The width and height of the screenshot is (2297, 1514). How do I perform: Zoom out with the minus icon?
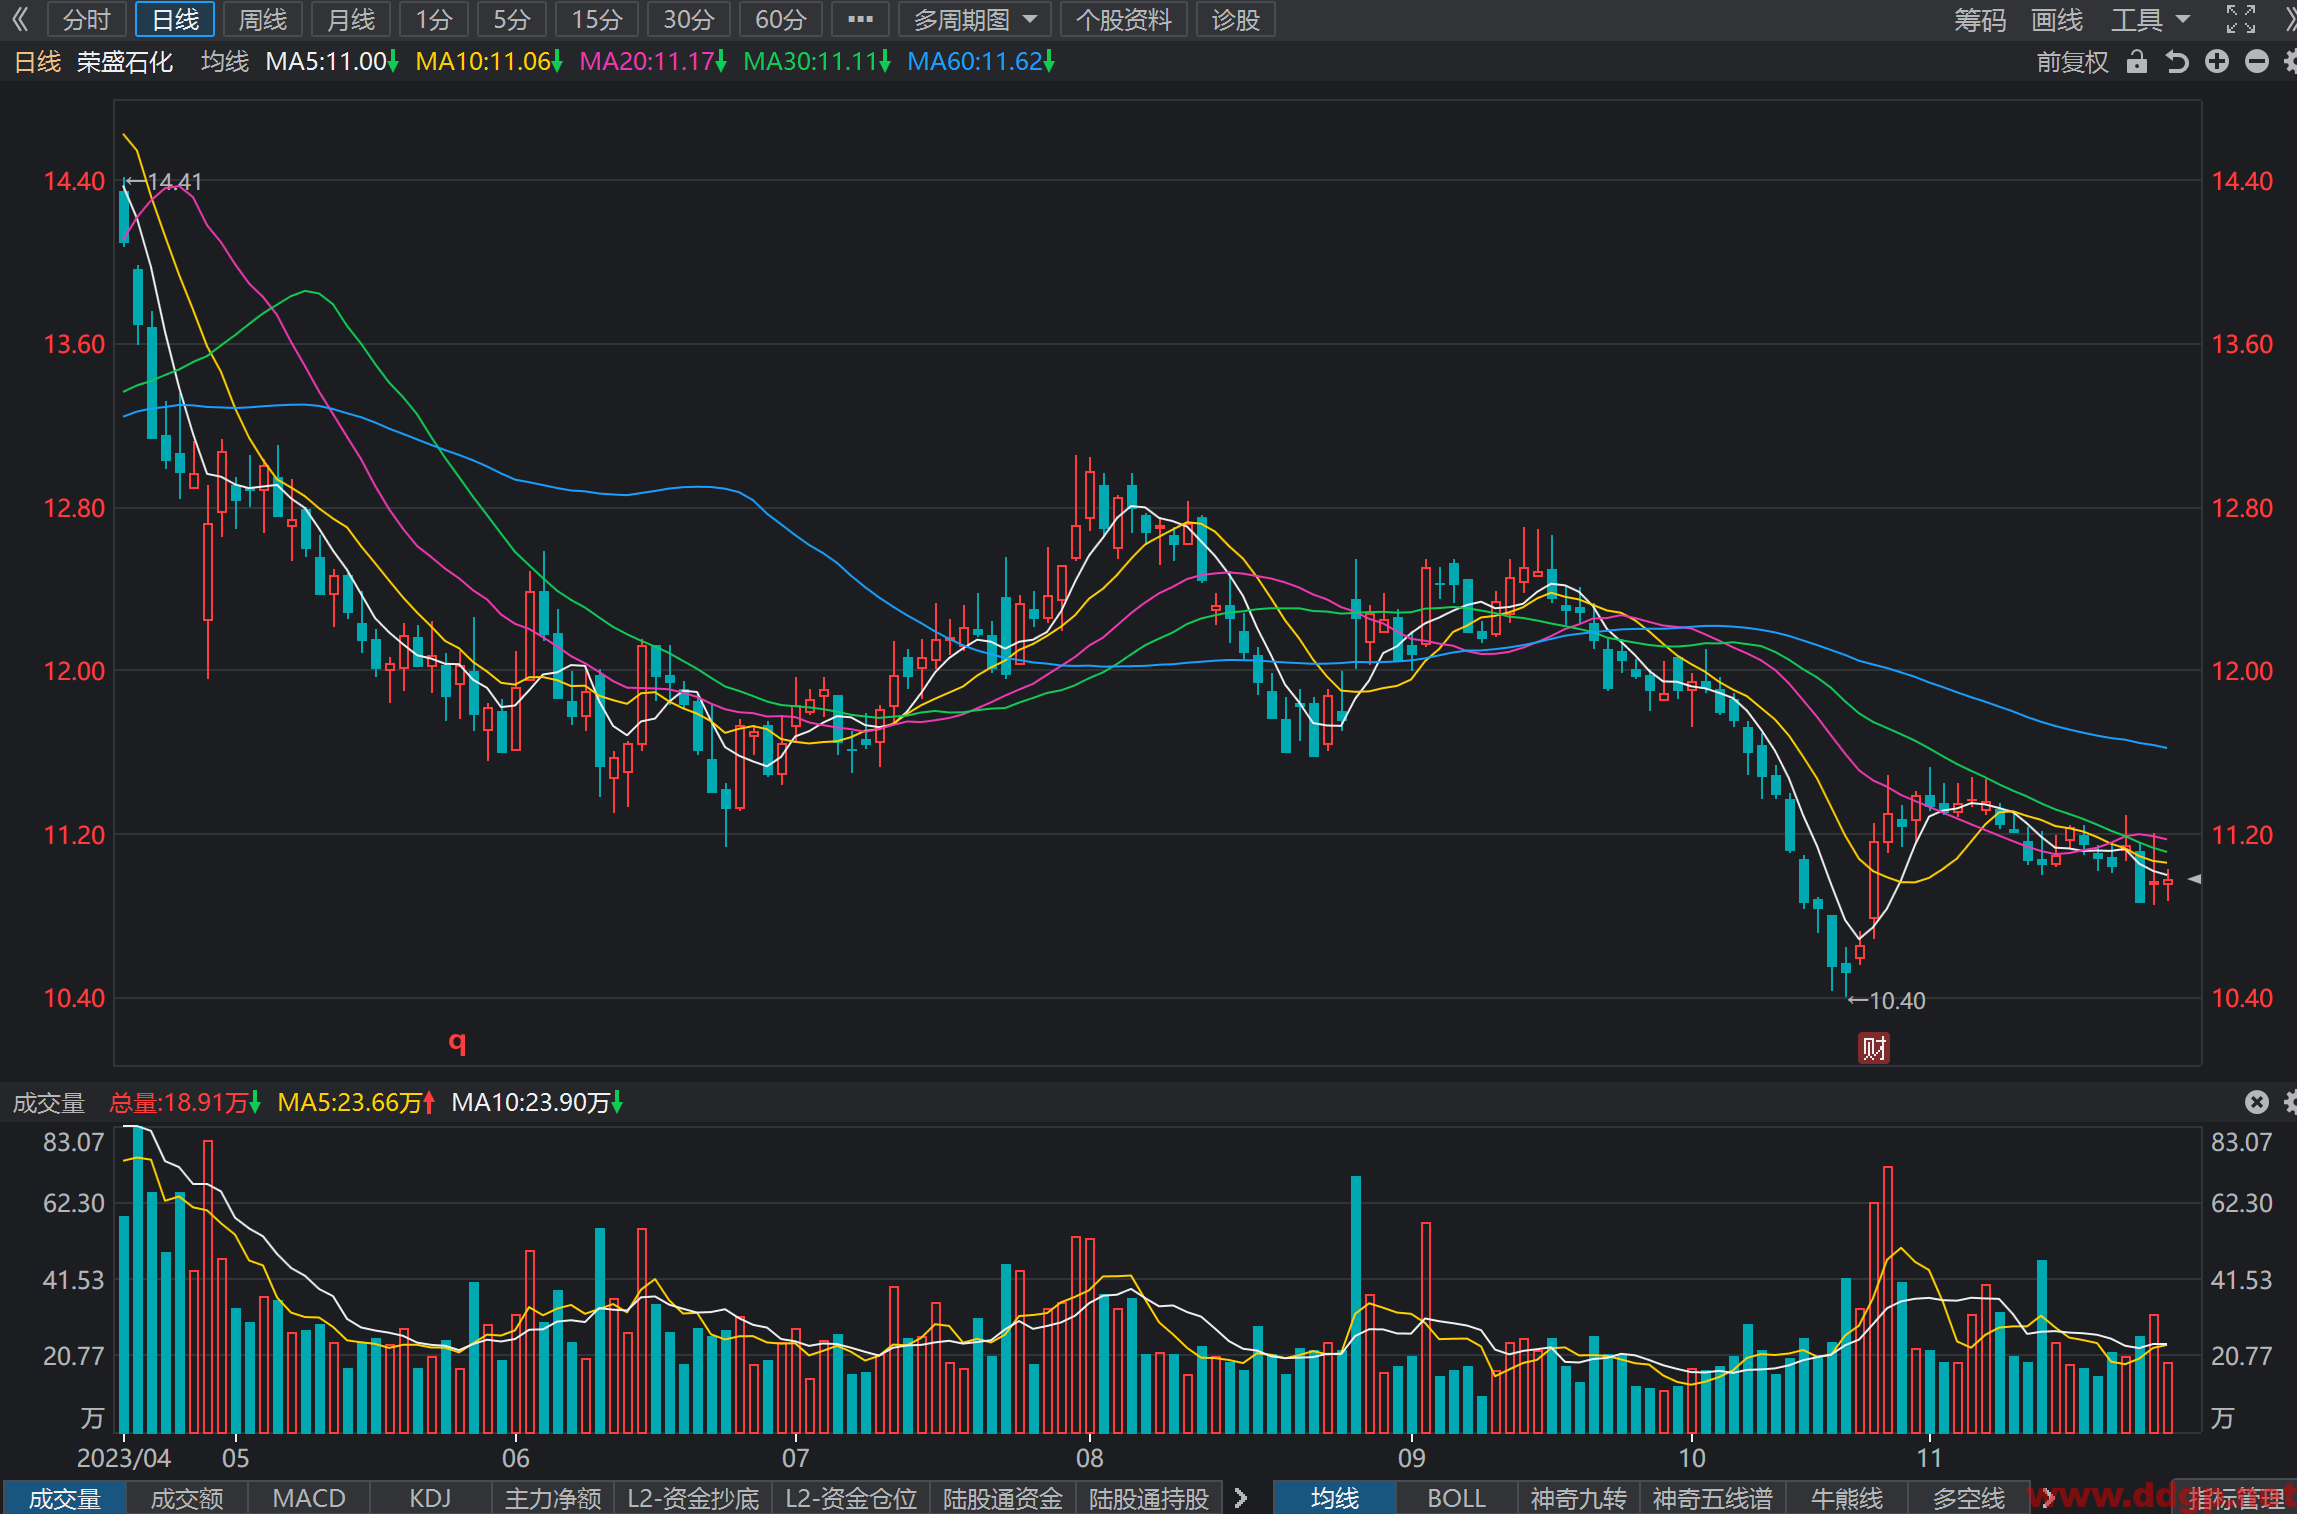pos(2257,62)
